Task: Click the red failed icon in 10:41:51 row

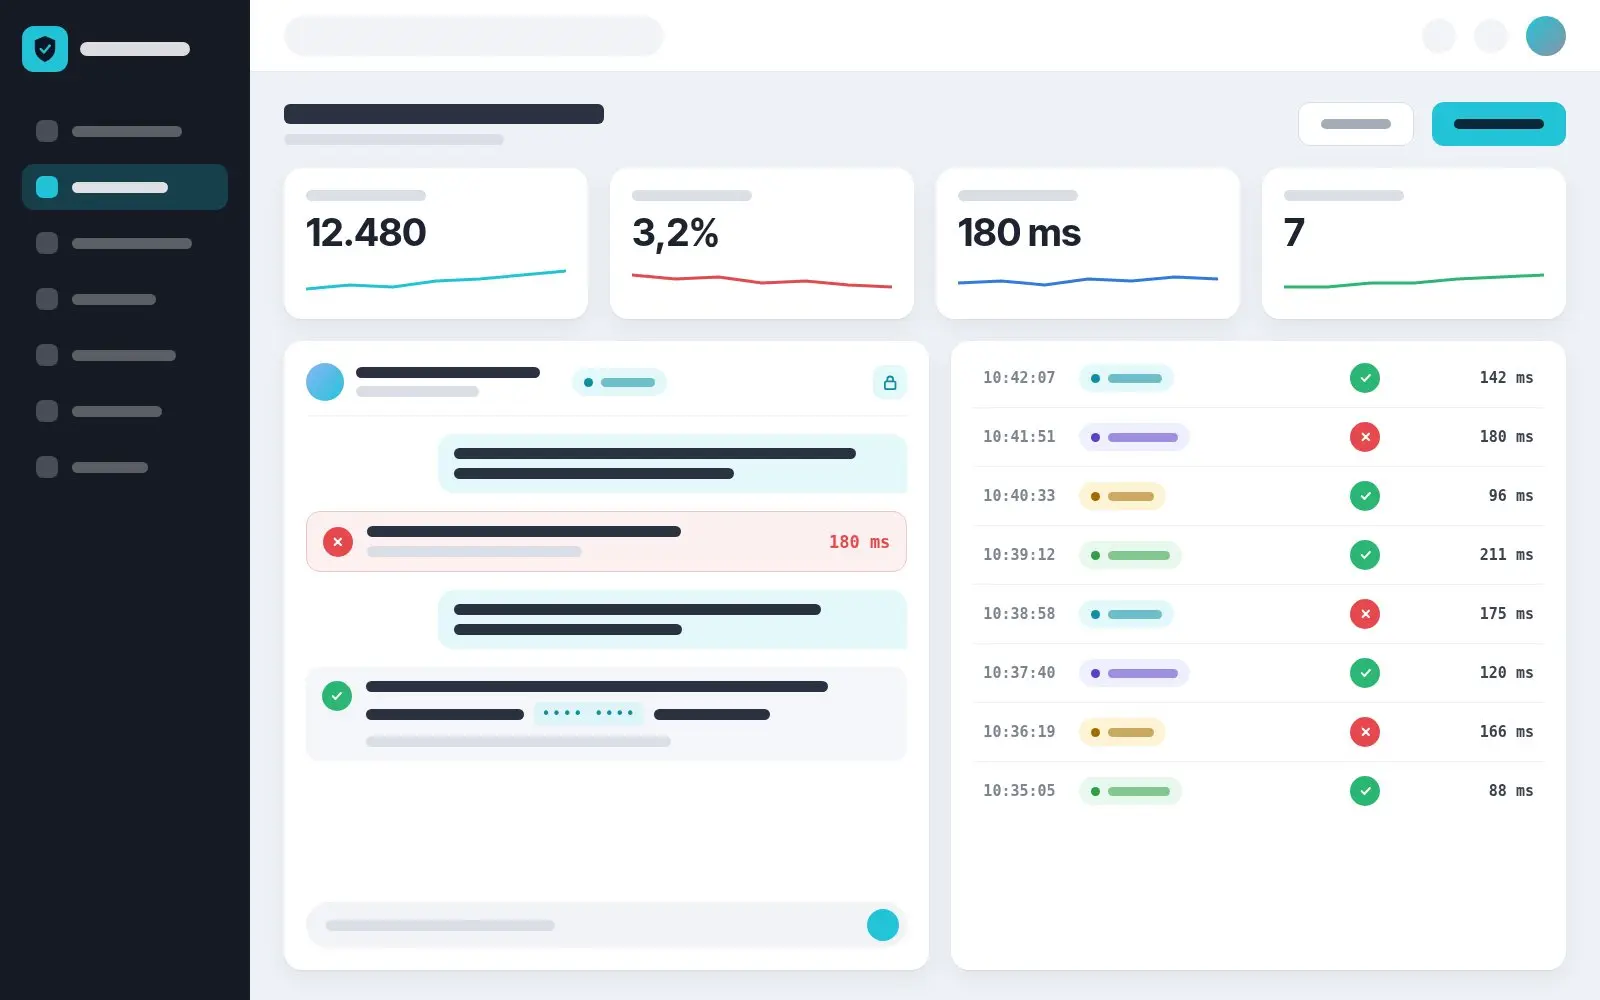Action: [x=1364, y=437]
